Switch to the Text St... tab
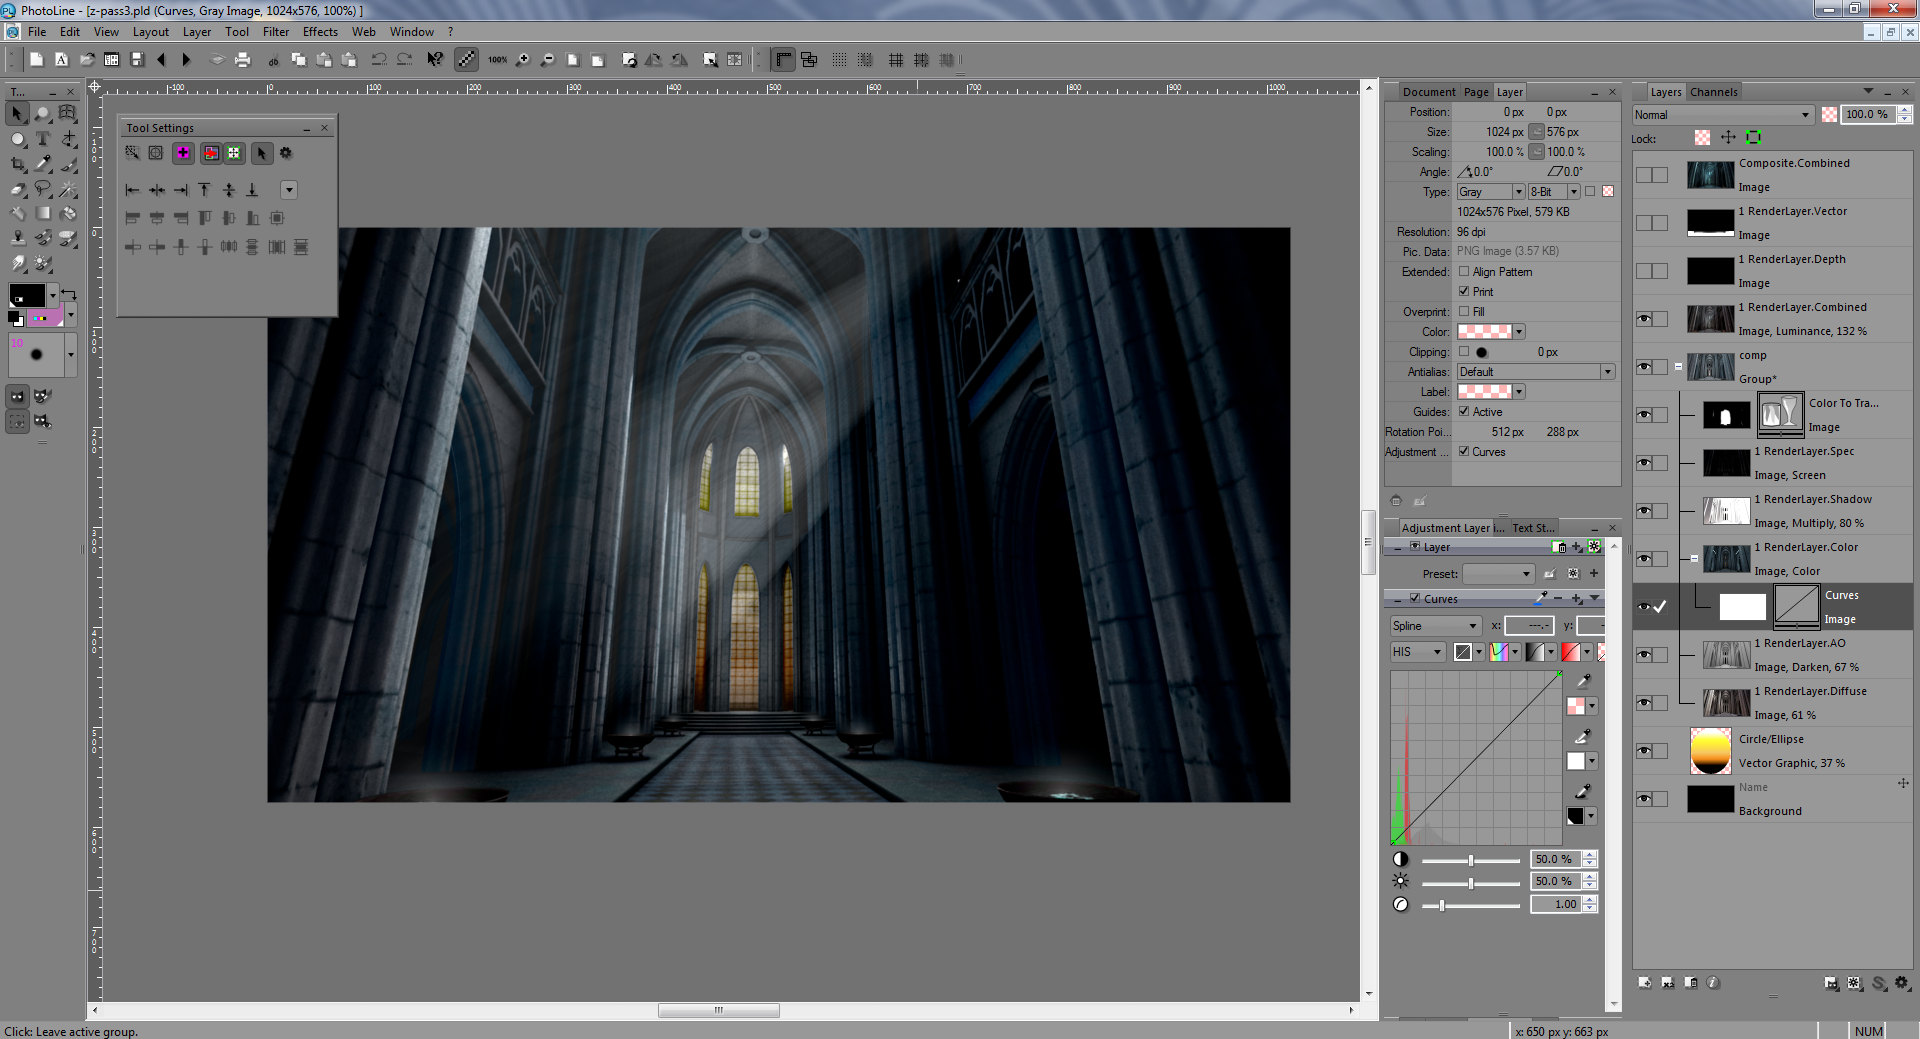This screenshot has width=1920, height=1039. (x=1533, y=528)
